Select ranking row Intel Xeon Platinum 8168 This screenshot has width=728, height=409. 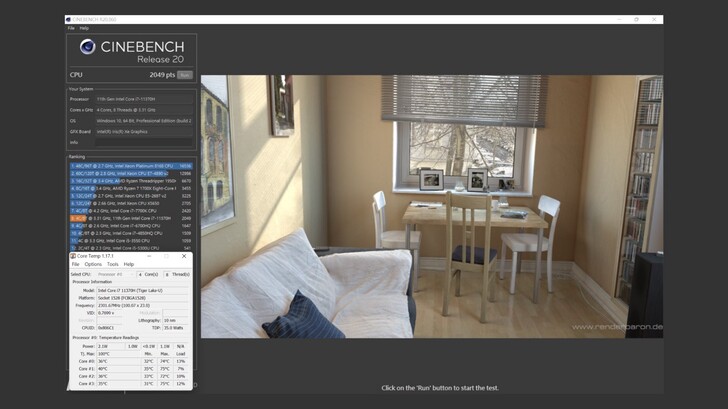point(131,166)
